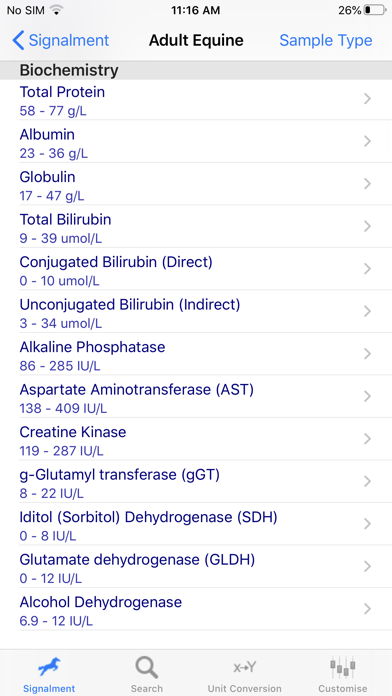Open Alcohol Dehydrogenase chevron
392x696 pixels.
point(367,609)
